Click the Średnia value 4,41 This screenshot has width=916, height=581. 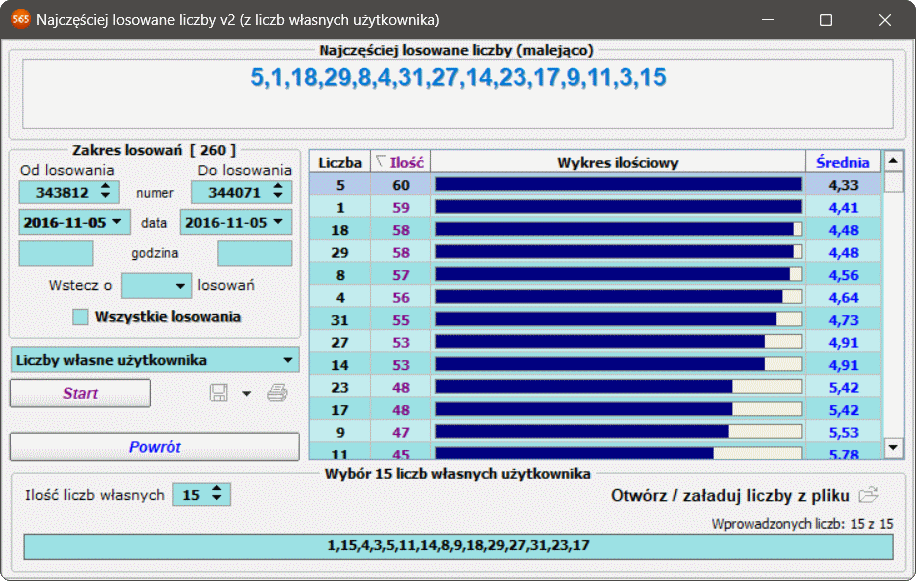click(843, 207)
